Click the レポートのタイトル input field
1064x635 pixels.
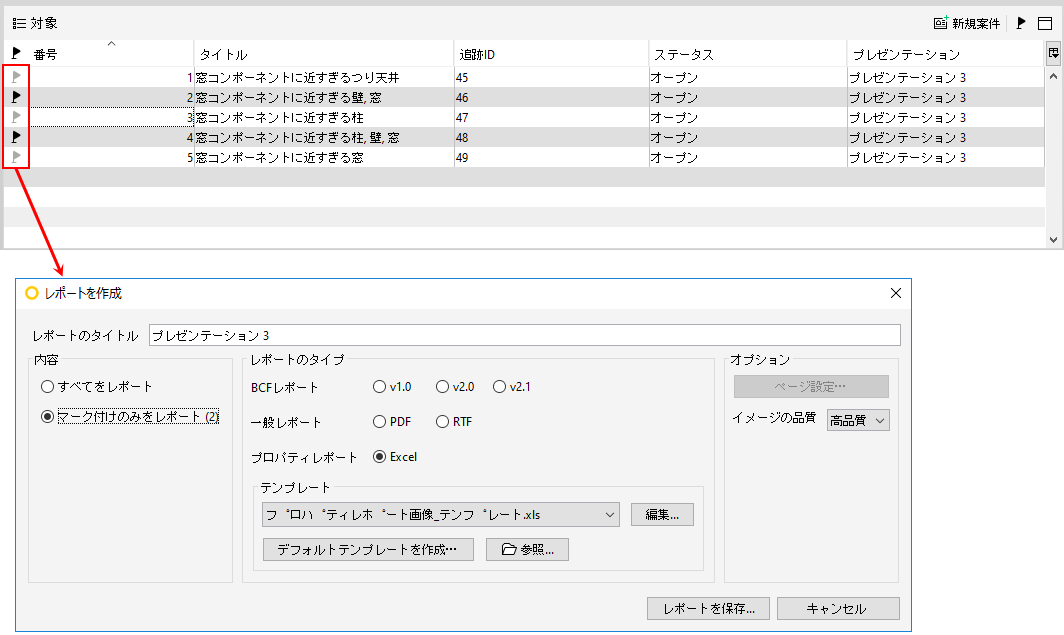tap(525, 335)
